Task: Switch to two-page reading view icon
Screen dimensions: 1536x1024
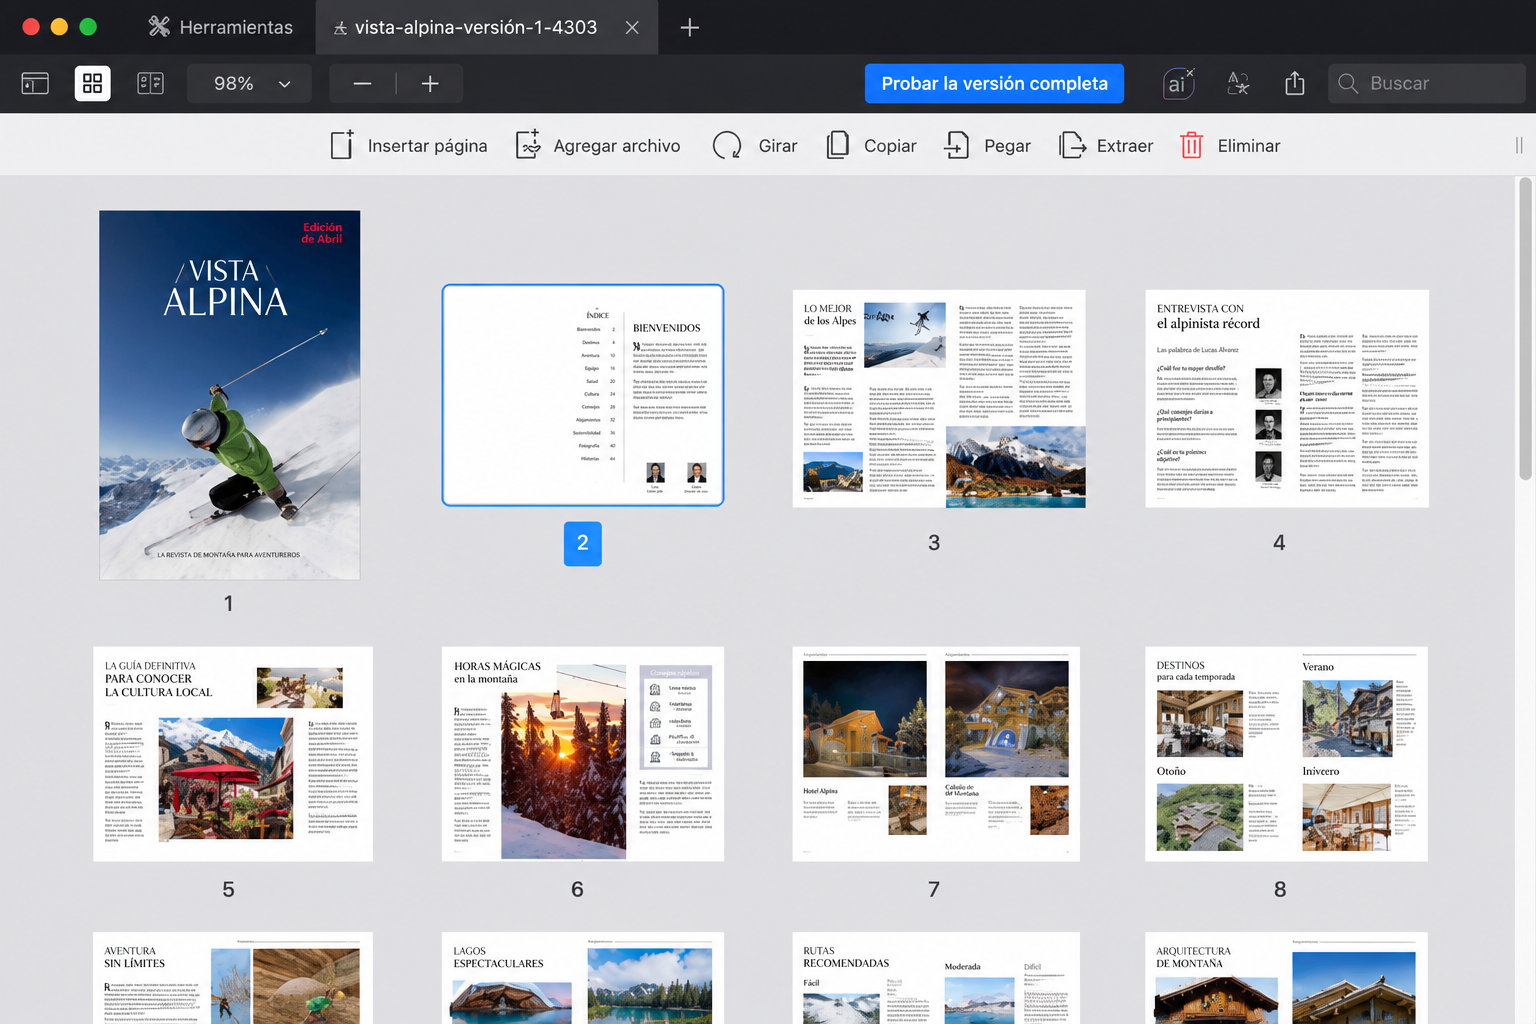Action: tap(151, 83)
